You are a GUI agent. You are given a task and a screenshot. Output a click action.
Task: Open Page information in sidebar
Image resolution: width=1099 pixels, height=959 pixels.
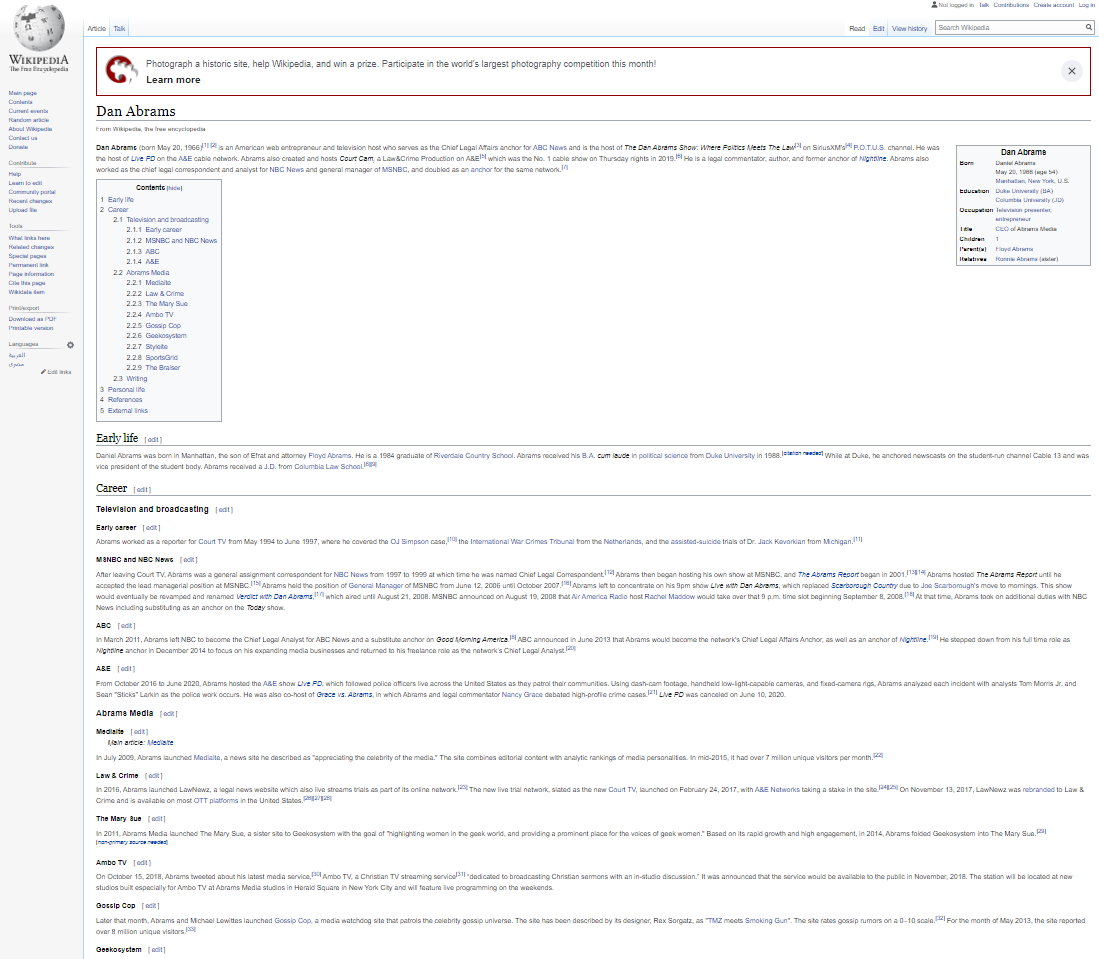[31, 274]
